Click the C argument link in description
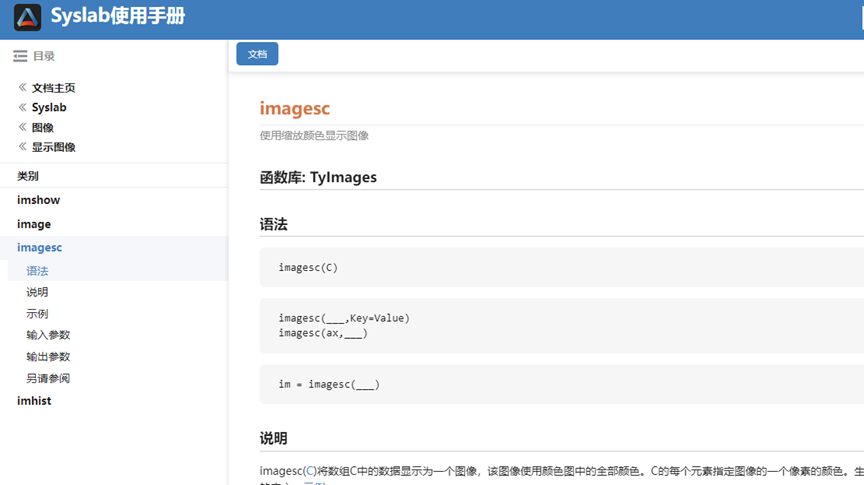 311,471
